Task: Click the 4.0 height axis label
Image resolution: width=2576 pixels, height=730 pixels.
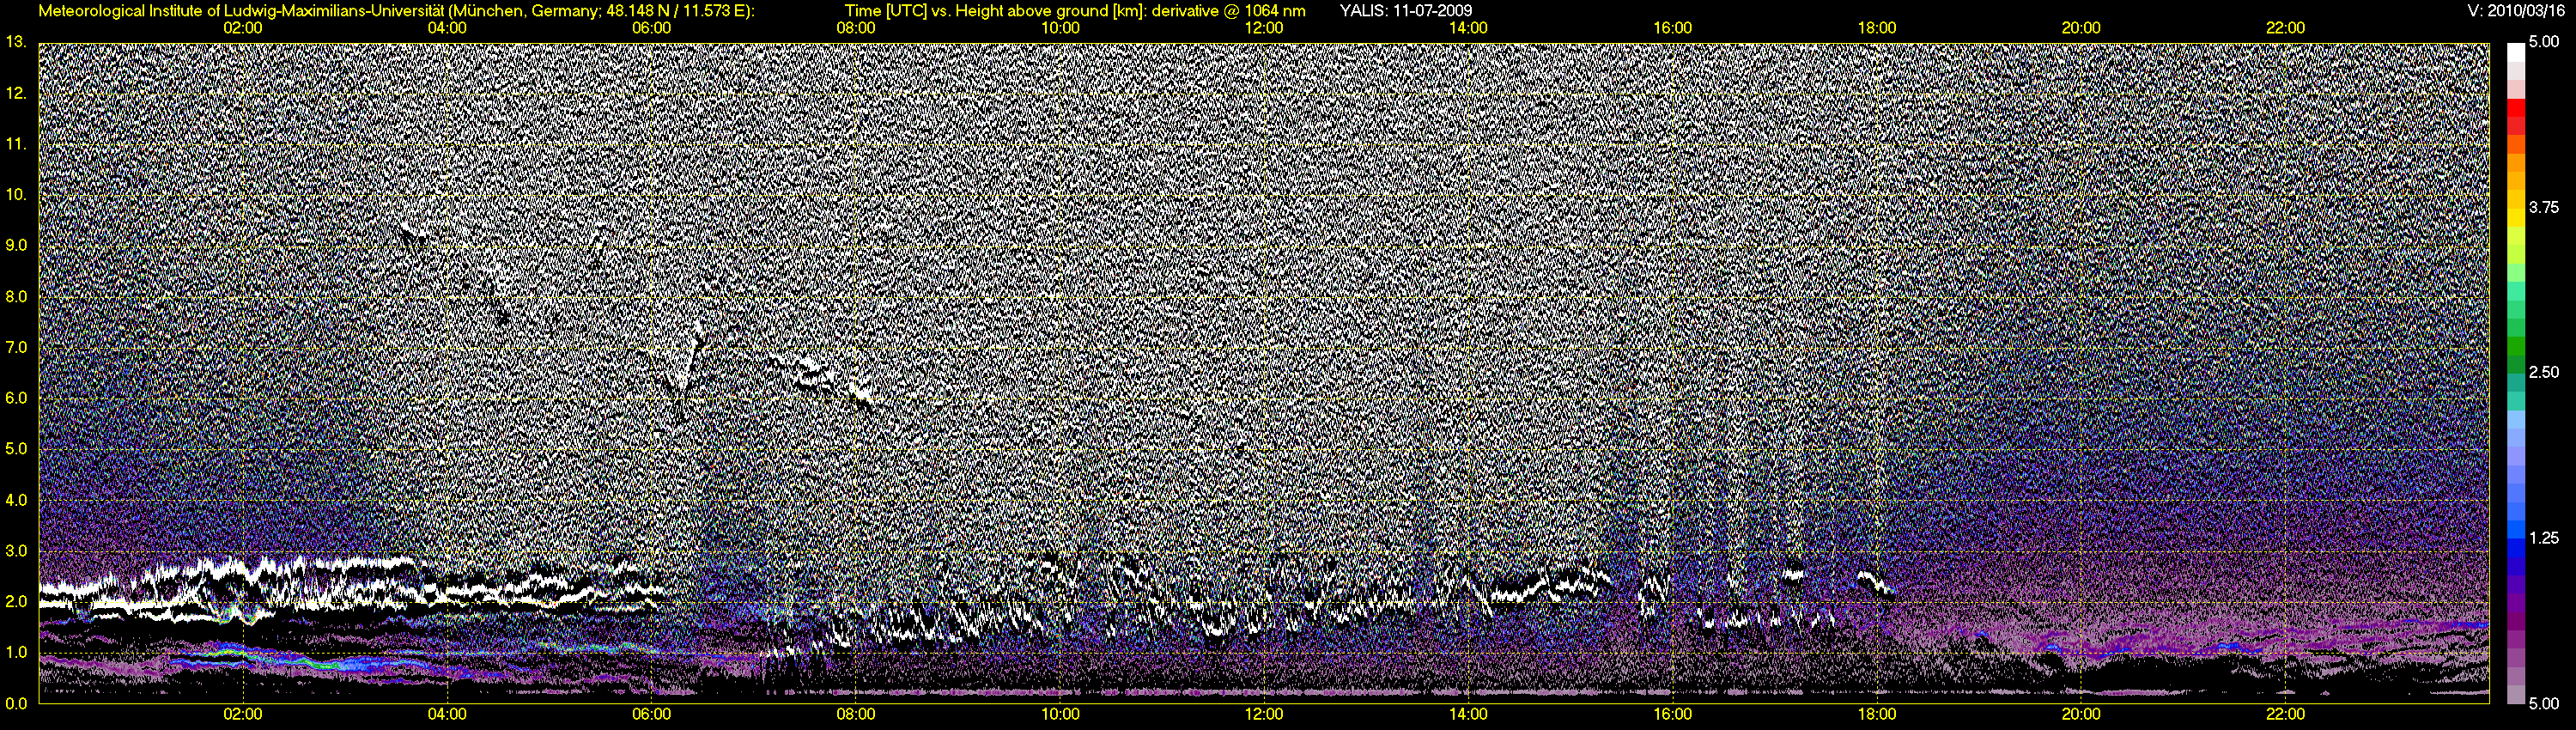Action: [x=17, y=500]
